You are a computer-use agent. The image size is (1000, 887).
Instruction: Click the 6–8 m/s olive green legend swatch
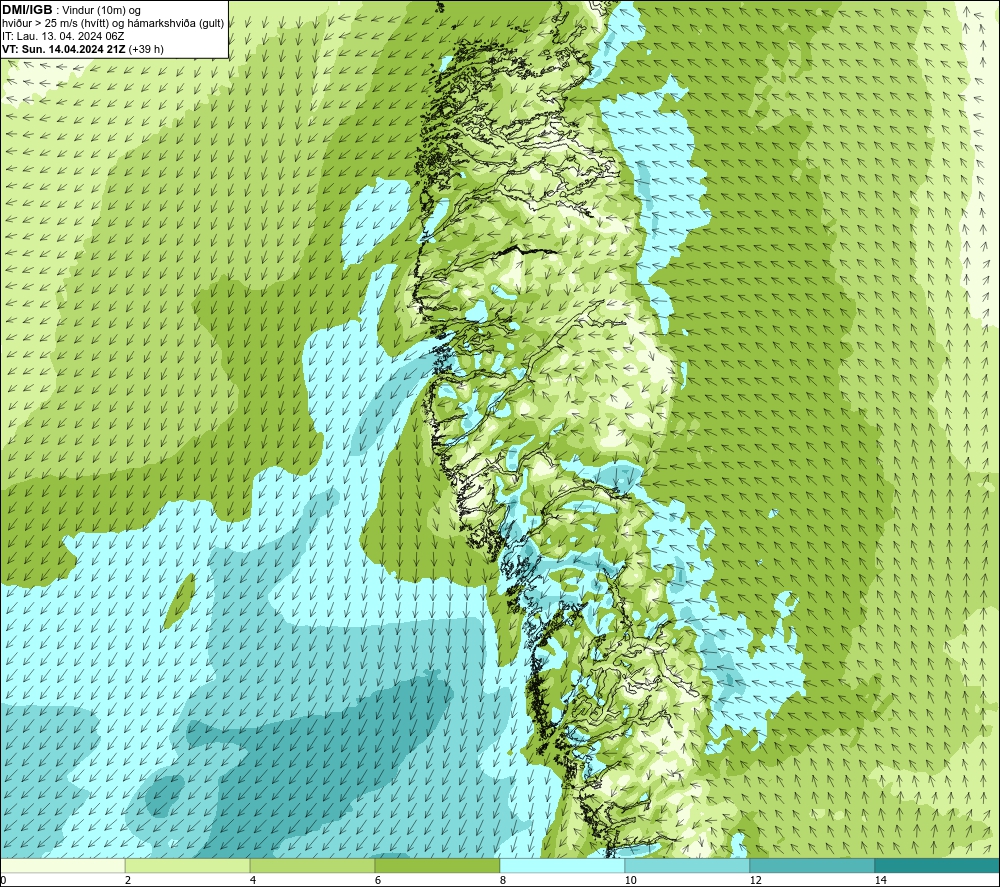[437, 865]
